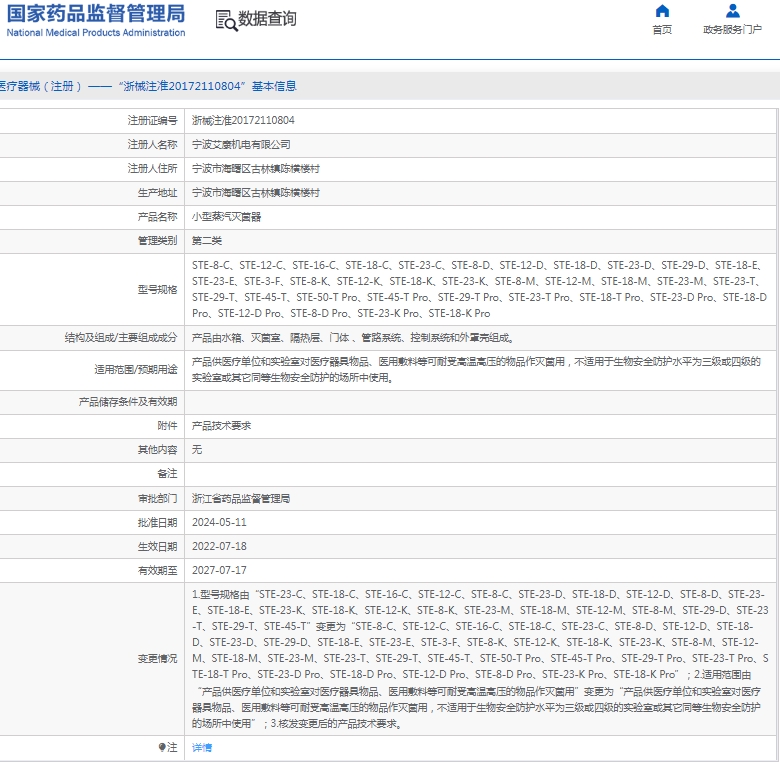780x764 pixels.
Task: Click the 生产地址 address value
Action: coord(256,192)
